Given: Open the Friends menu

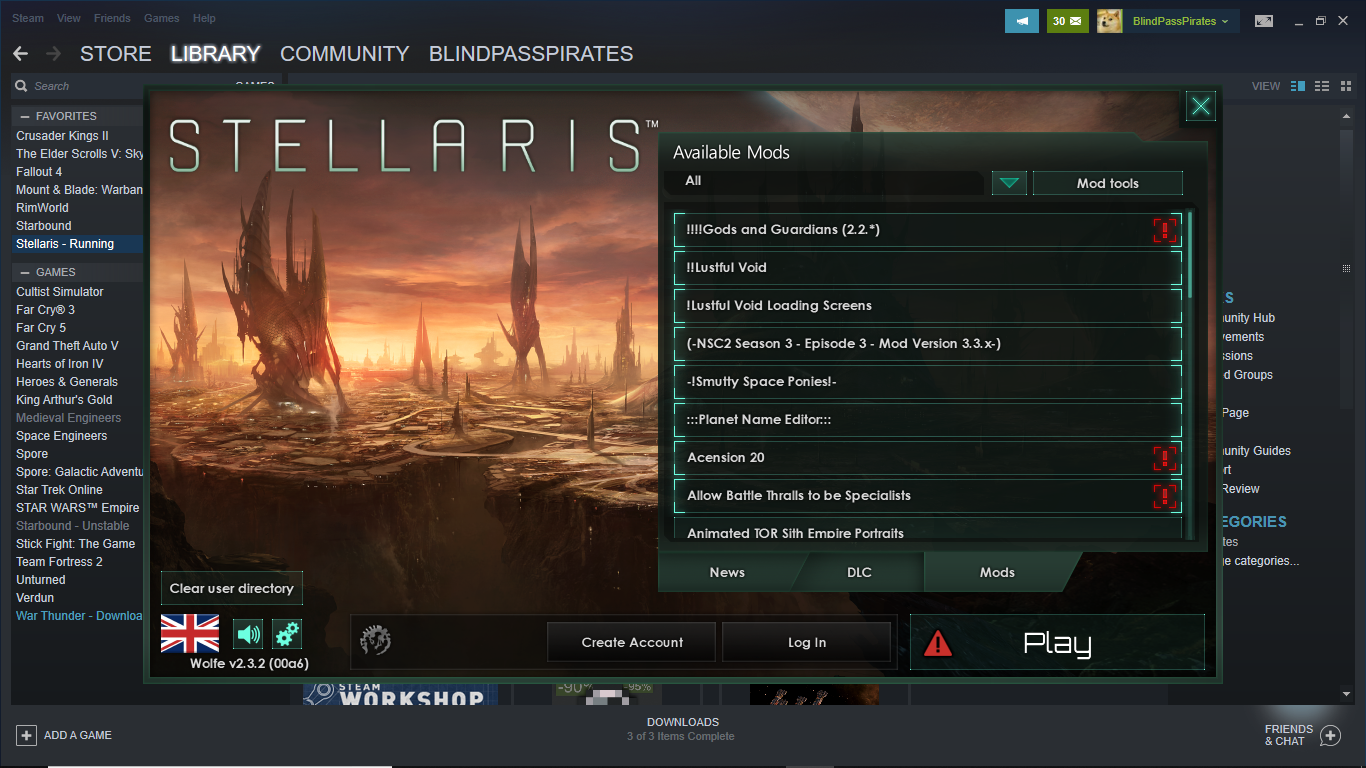Looking at the screenshot, I should click(112, 18).
